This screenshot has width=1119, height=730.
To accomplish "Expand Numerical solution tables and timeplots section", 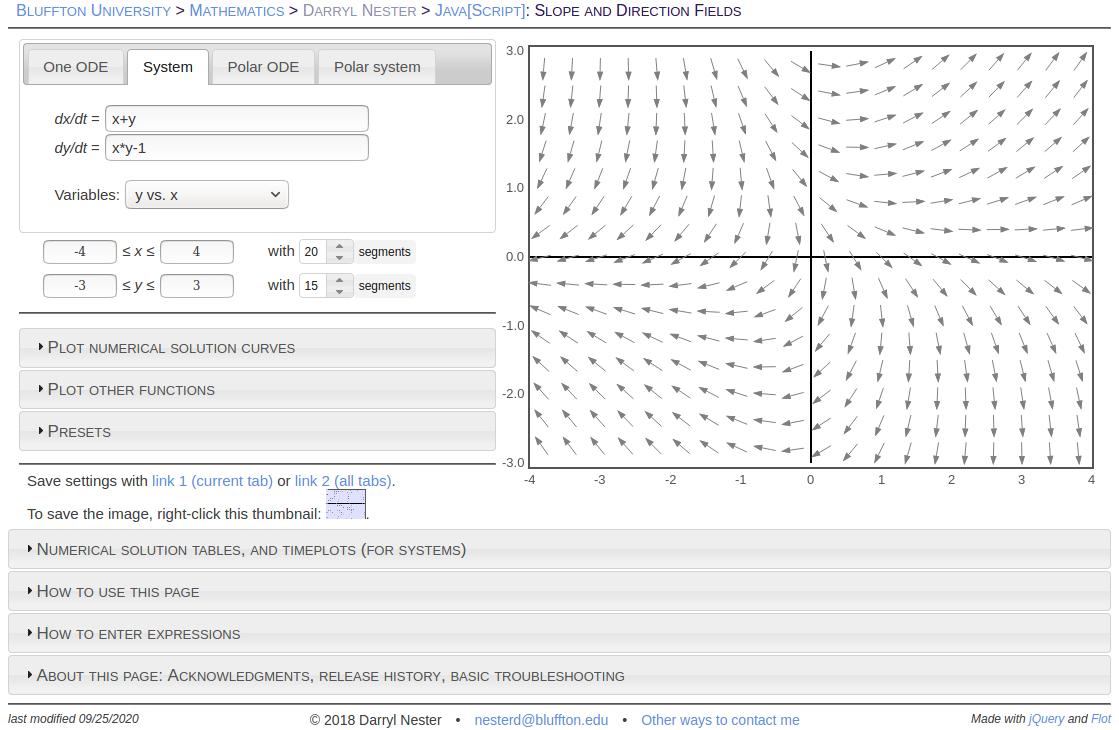I will (251, 549).
